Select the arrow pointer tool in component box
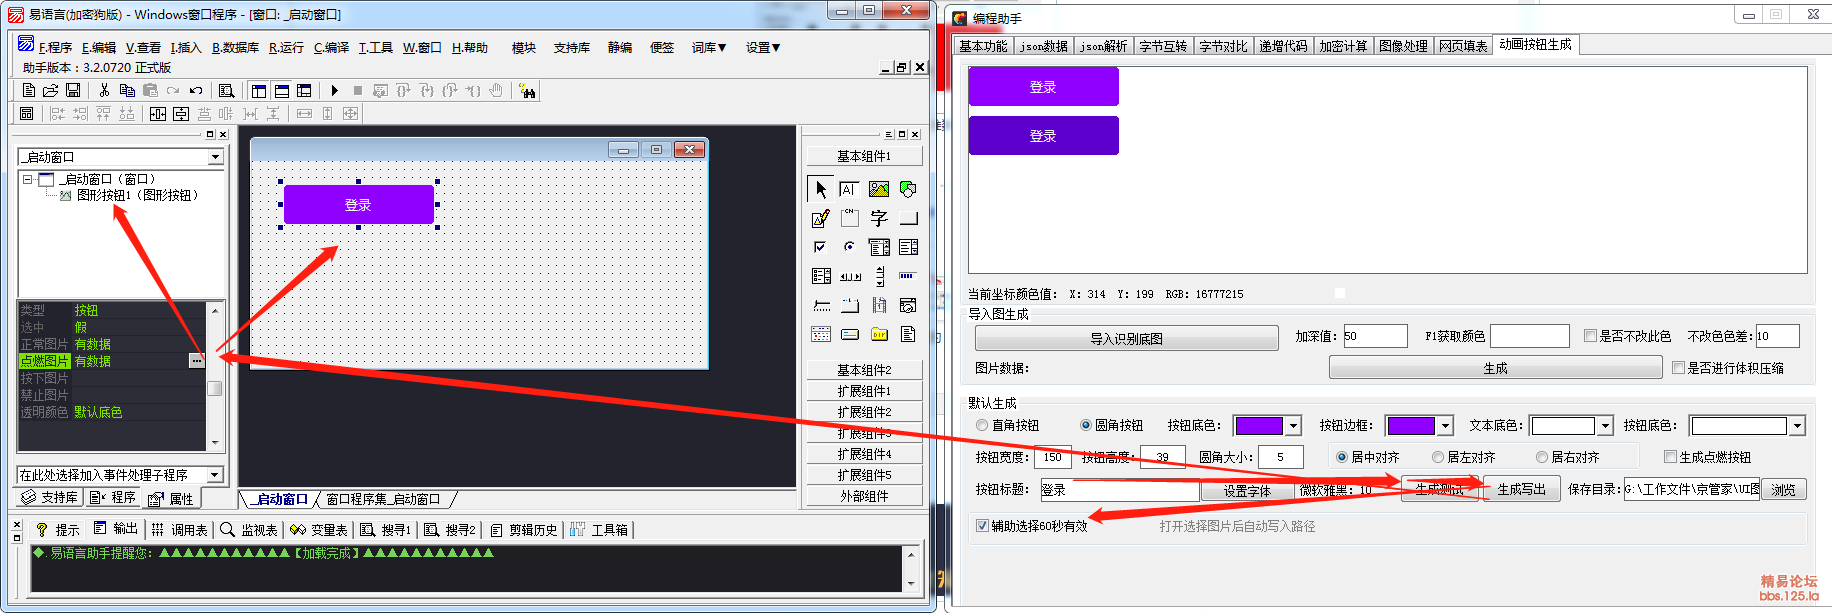This screenshot has width=1832, height=613. pos(821,189)
